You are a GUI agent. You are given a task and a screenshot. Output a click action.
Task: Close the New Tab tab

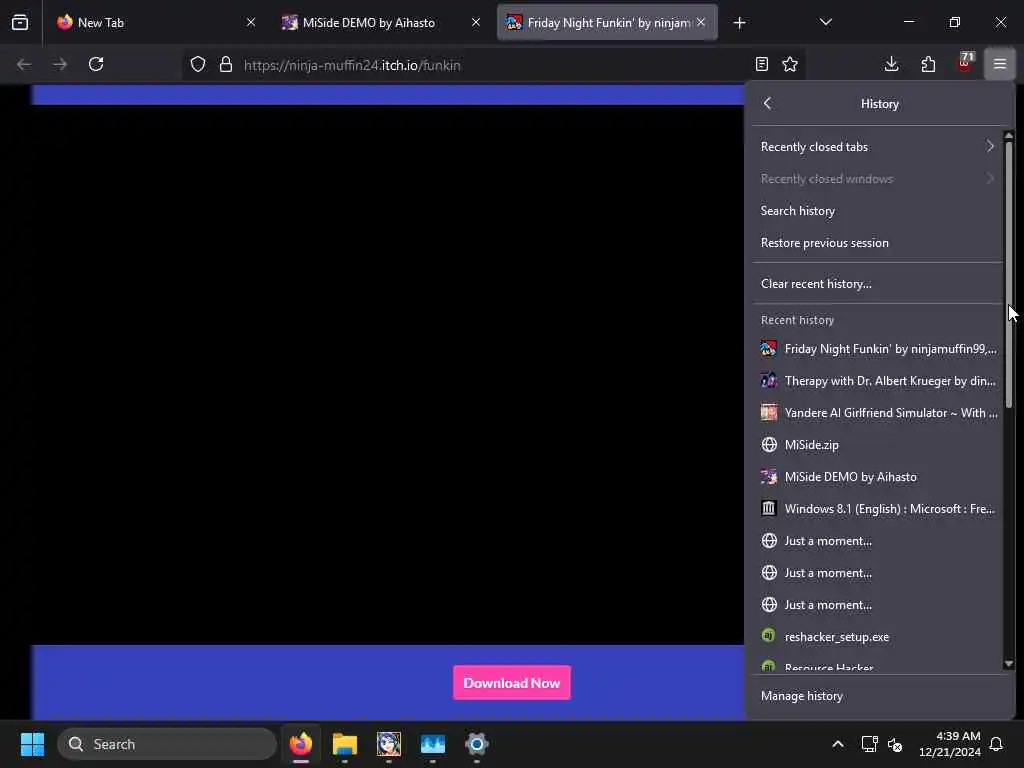click(251, 22)
